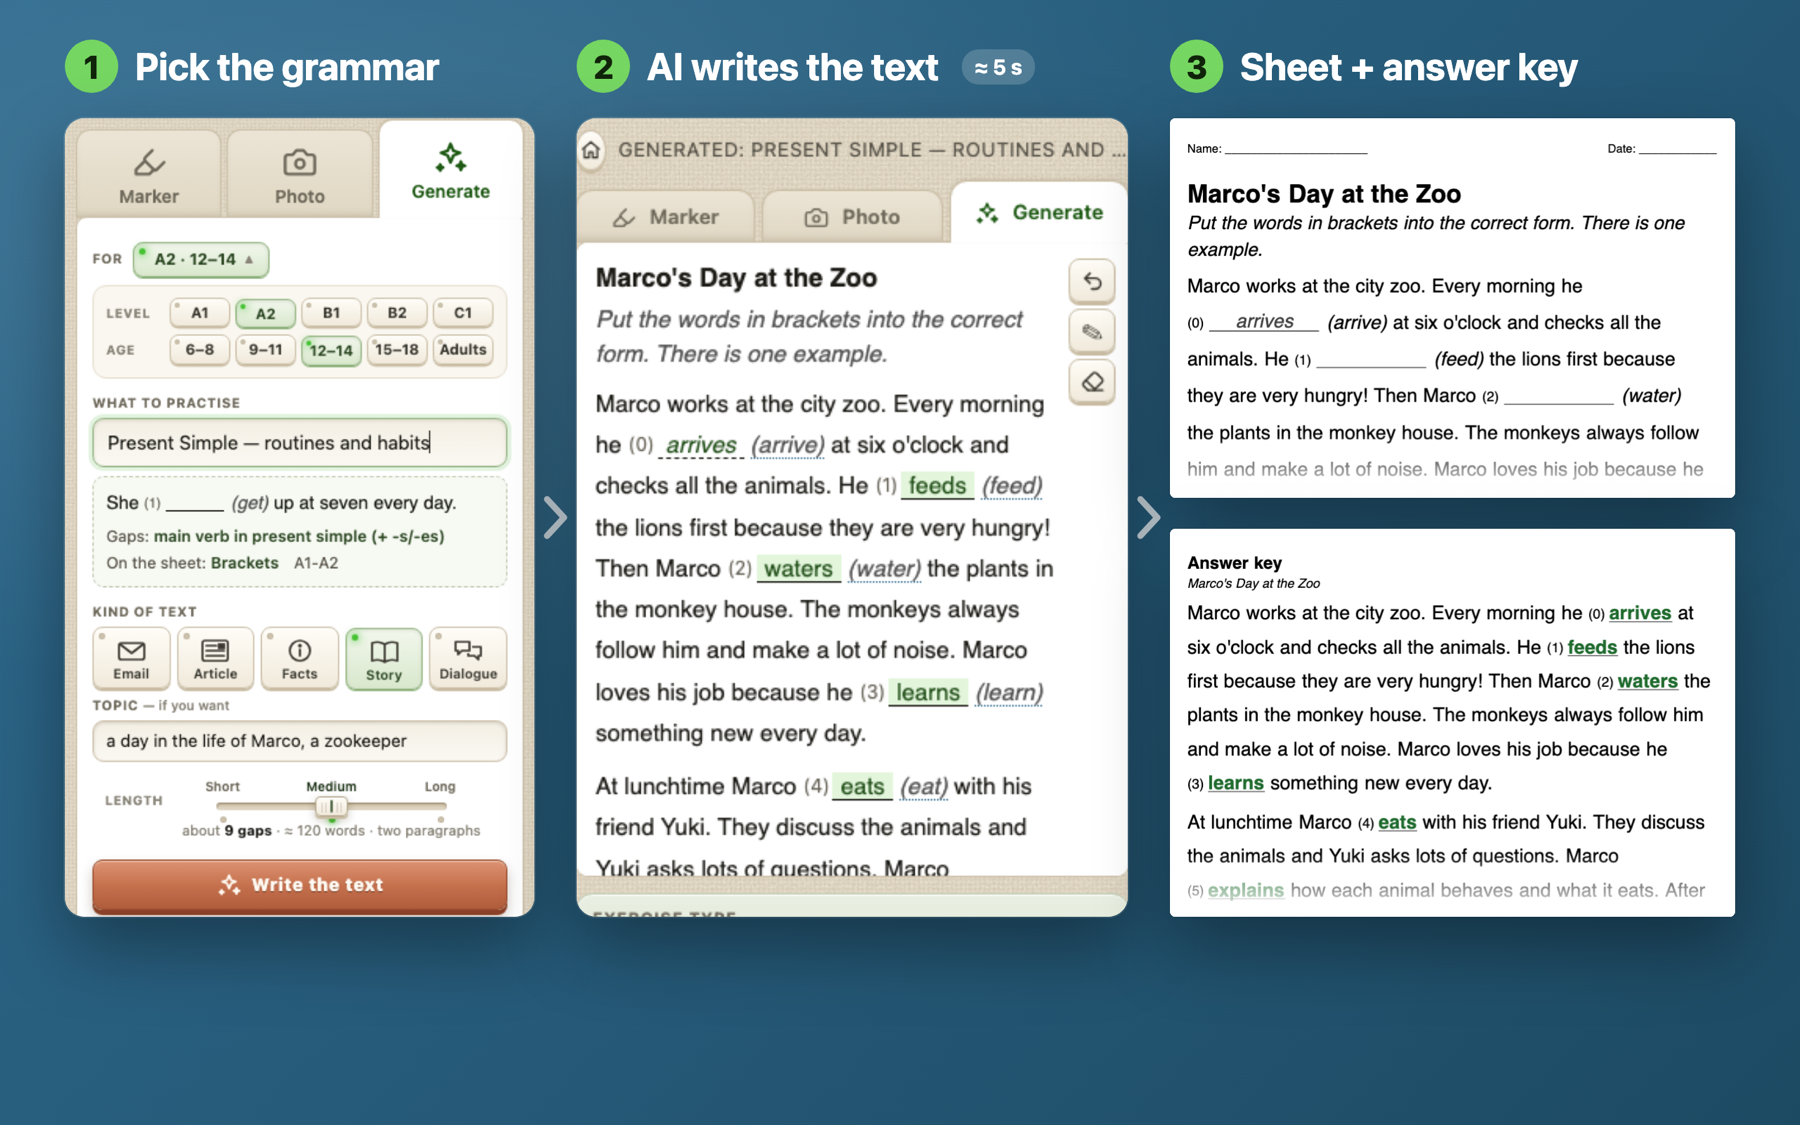The width and height of the screenshot is (1800, 1125).
Task: Click the Topic field about Marco the zookeeper
Action: [x=300, y=741]
